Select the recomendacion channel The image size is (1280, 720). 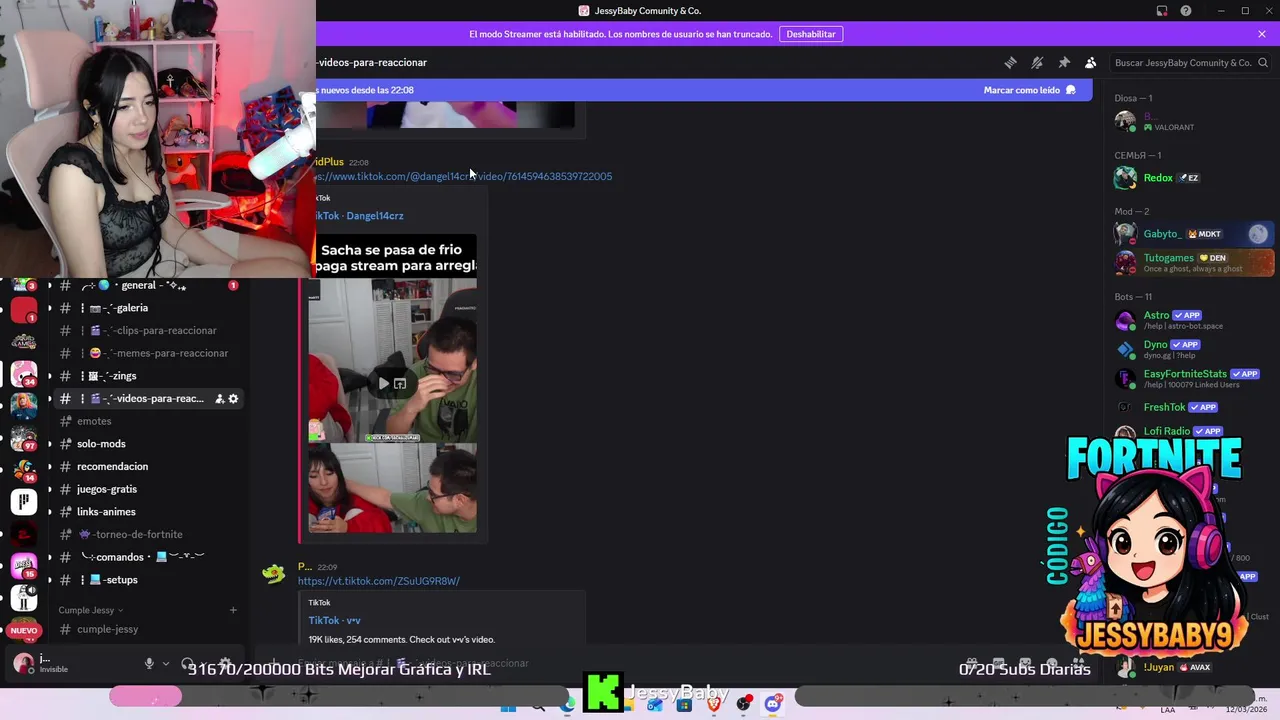point(145,467)
